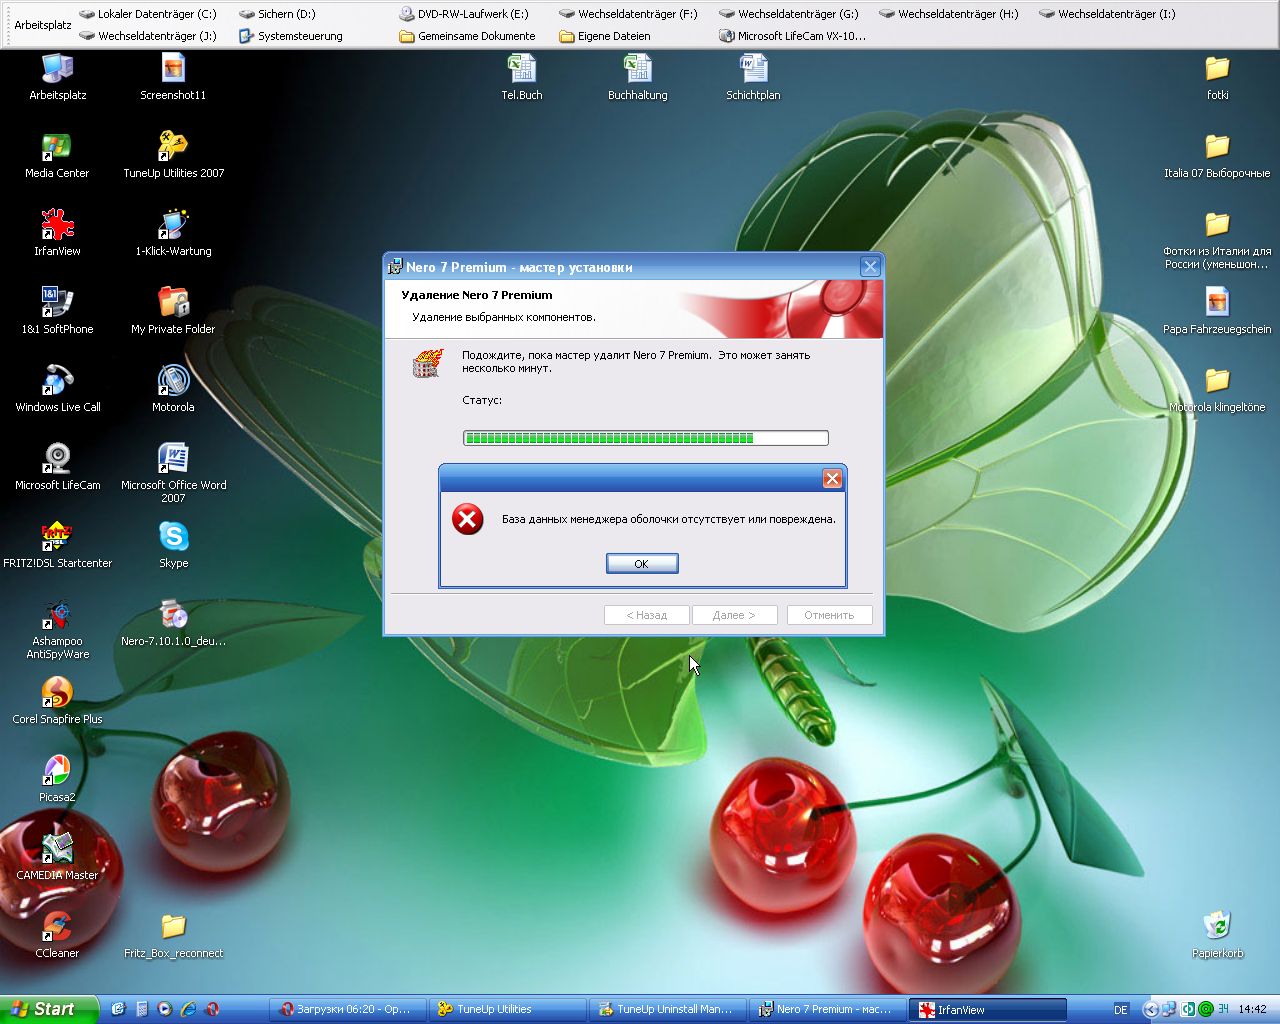1280x1024 pixels.
Task: Select Nero-7.10.1.0 installer file icon
Action: click(173, 623)
